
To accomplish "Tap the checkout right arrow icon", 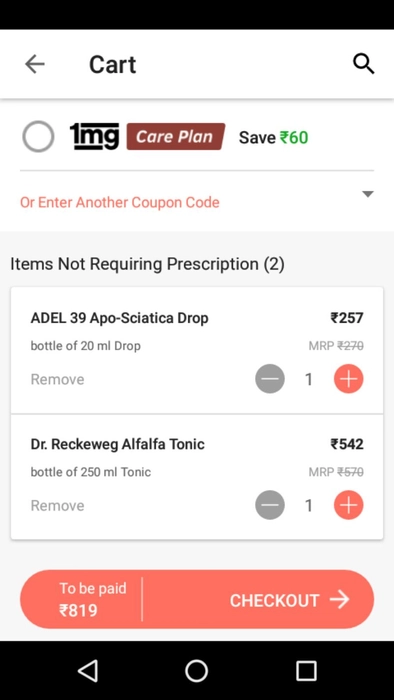I will point(340,600).
